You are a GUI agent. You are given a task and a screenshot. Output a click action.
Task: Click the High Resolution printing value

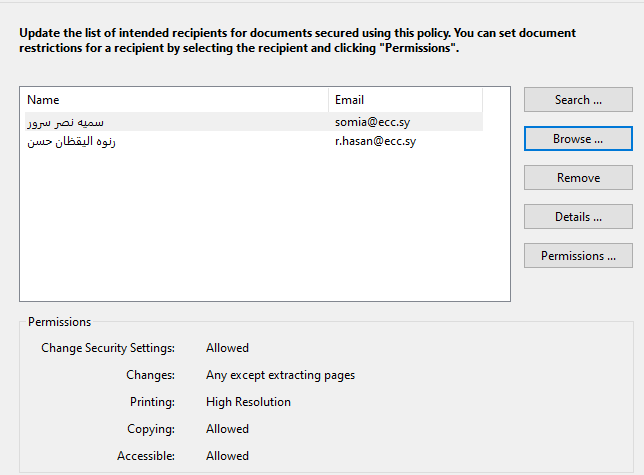coord(248,402)
